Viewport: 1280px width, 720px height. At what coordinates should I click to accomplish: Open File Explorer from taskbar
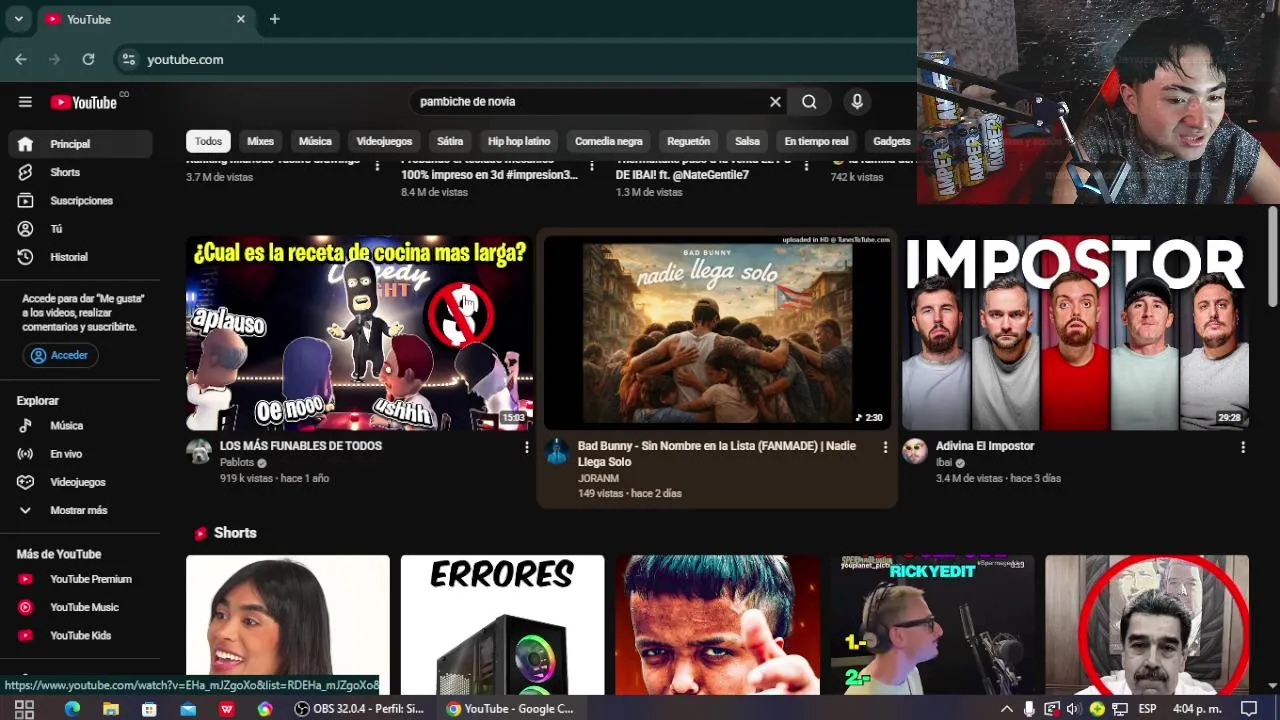110,709
